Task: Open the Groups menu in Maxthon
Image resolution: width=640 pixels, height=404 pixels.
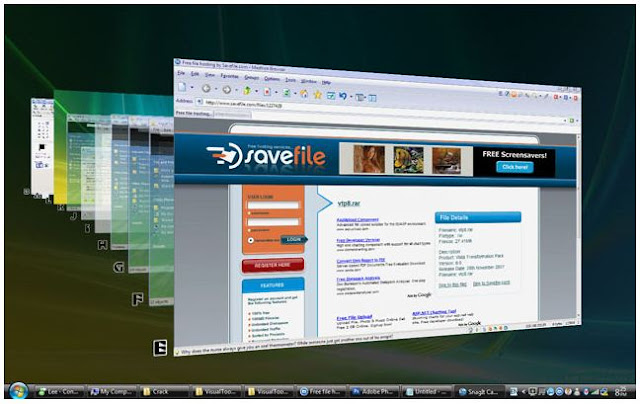Action: (251, 78)
